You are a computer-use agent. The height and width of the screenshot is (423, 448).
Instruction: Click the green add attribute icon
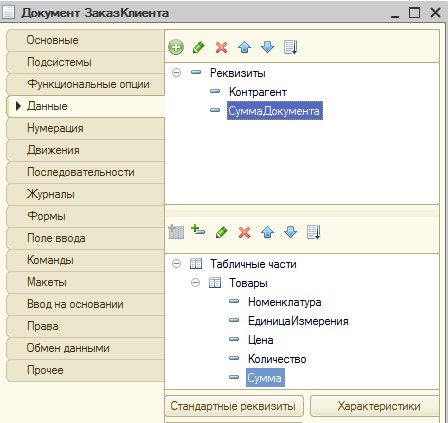coord(176,47)
